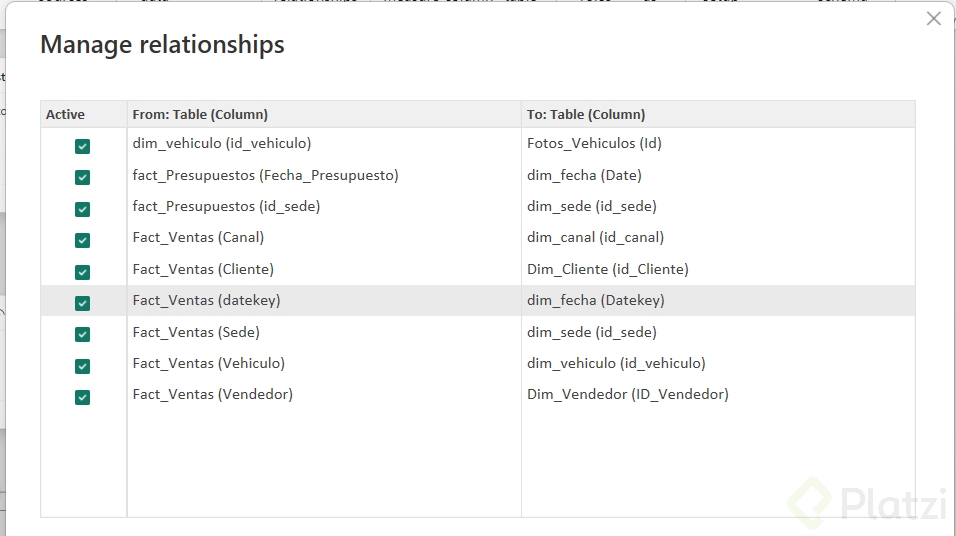Disable the Fact_Ventas (Vendedor) relationship checkbox
This screenshot has height=536, width=956.
[x=82, y=397]
